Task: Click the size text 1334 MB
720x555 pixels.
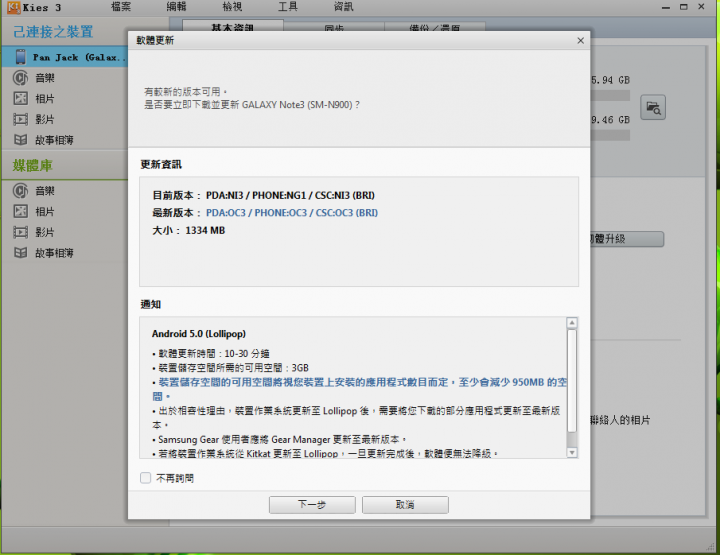Action: pyautogui.click(x=205, y=230)
